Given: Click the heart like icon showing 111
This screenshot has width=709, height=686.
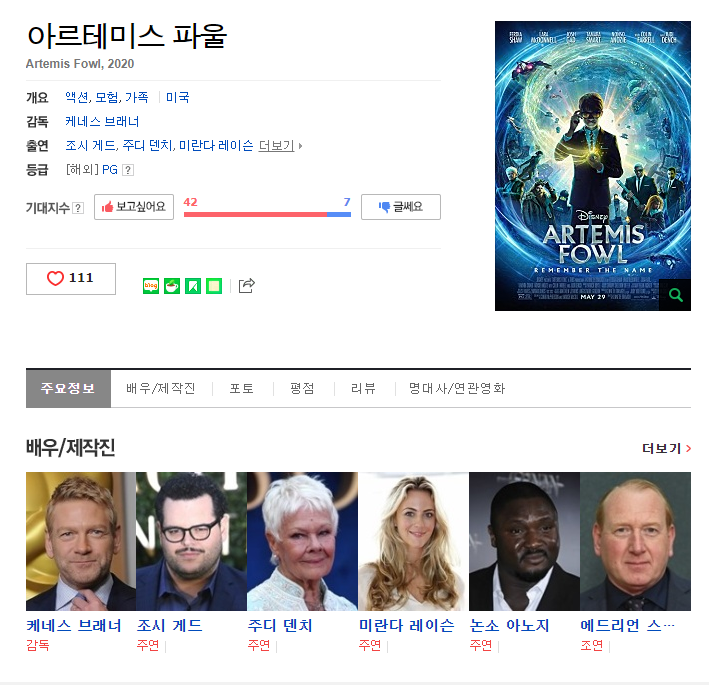Looking at the screenshot, I should point(71,279).
